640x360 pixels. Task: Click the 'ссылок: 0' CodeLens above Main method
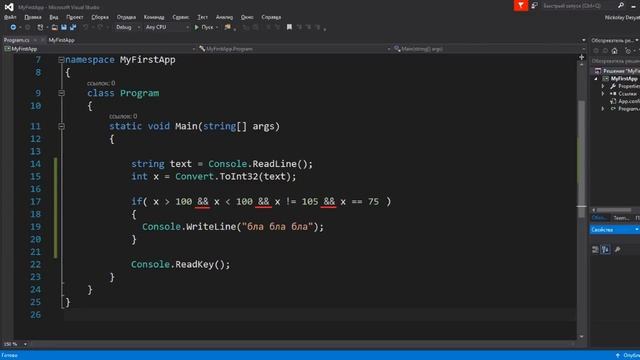123,116
